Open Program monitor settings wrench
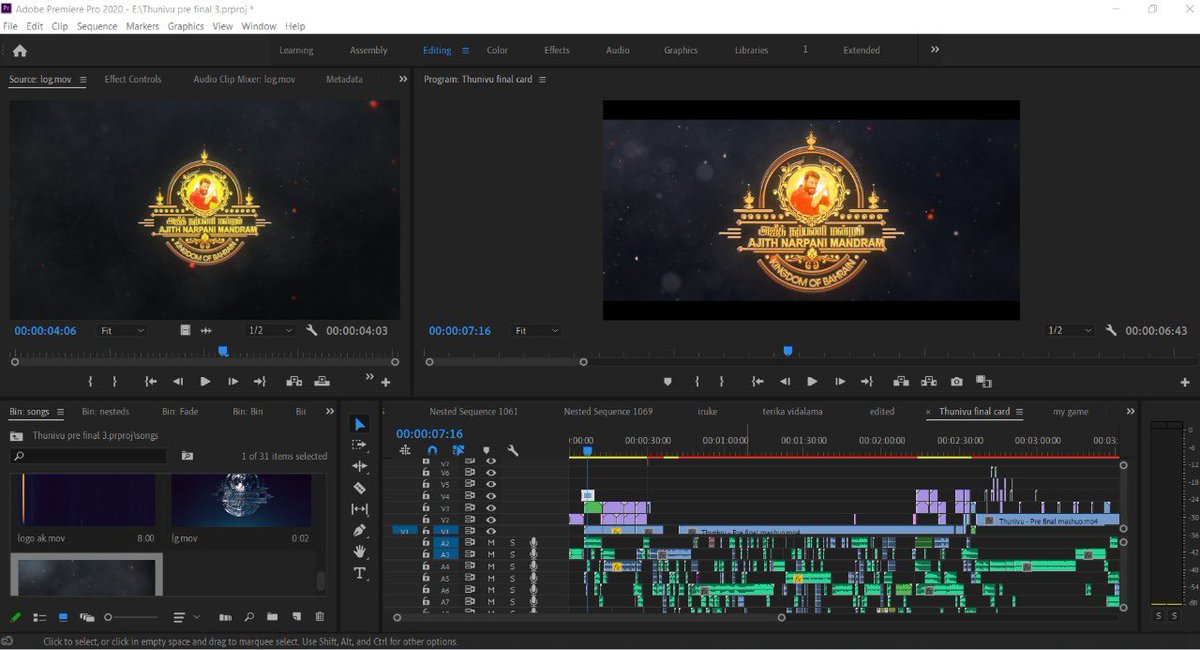The image size is (1200, 650). pos(1111,330)
